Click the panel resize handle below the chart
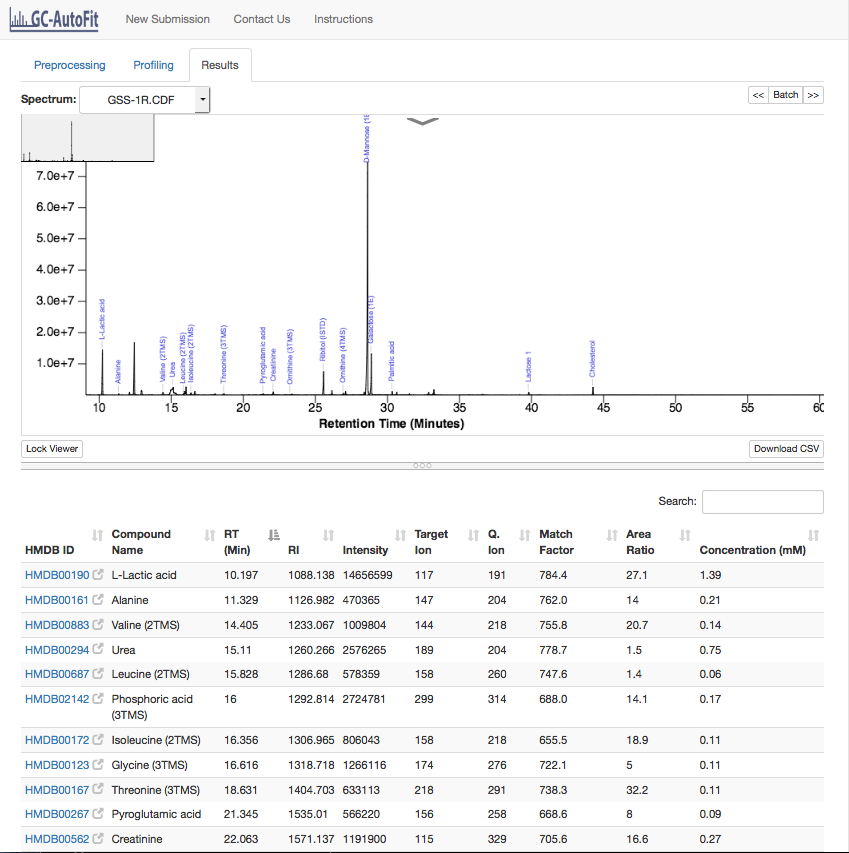849x853 pixels. click(422, 466)
